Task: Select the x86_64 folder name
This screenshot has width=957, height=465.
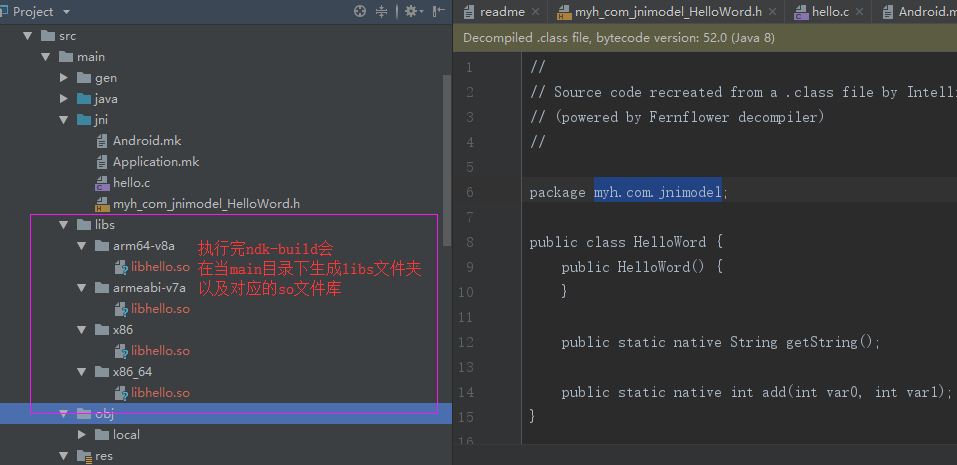Action: [x=132, y=372]
